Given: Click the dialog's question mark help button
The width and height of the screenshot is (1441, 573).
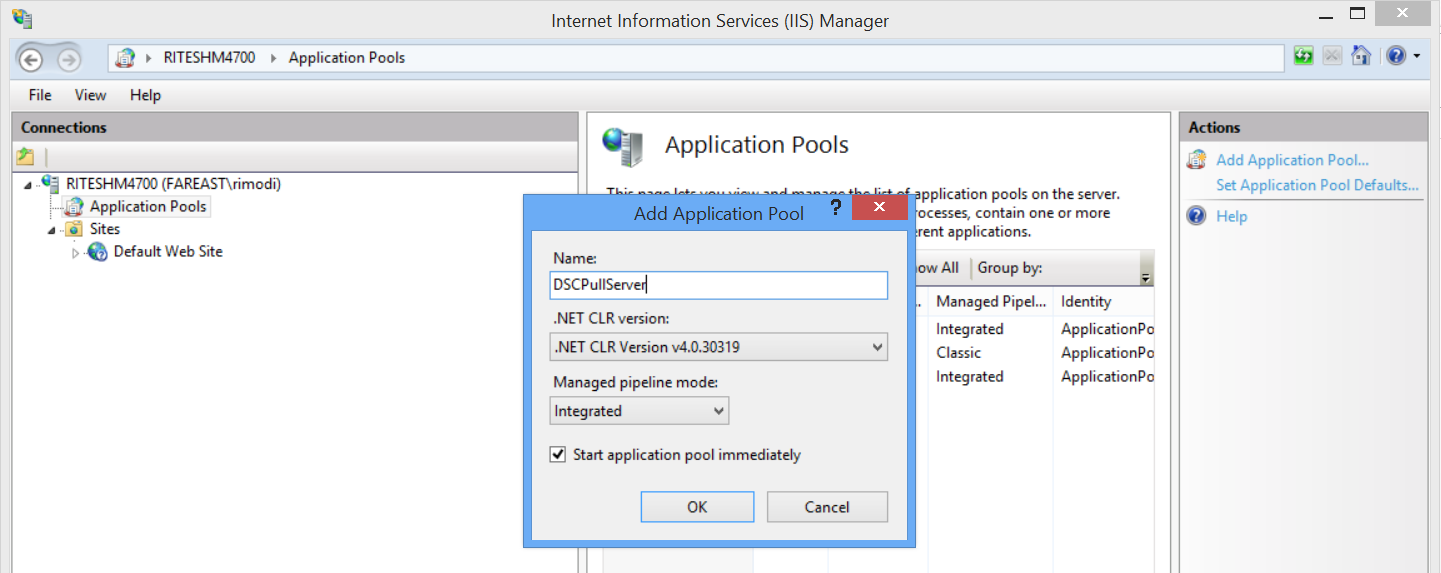Looking at the screenshot, I should [x=836, y=208].
